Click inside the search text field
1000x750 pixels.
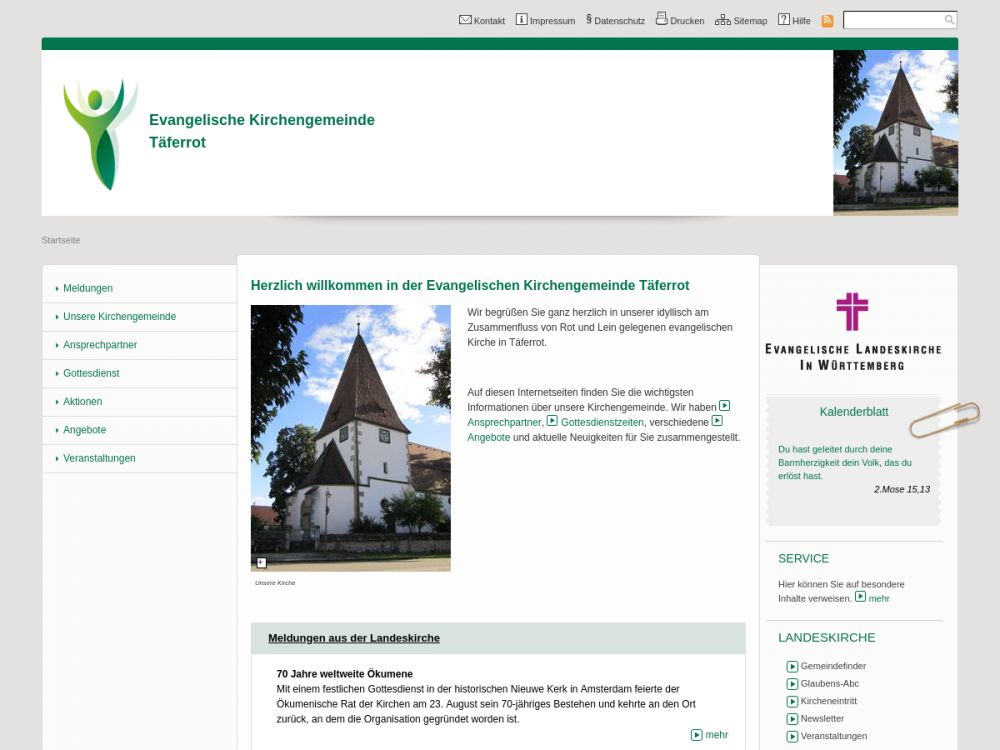coord(893,20)
